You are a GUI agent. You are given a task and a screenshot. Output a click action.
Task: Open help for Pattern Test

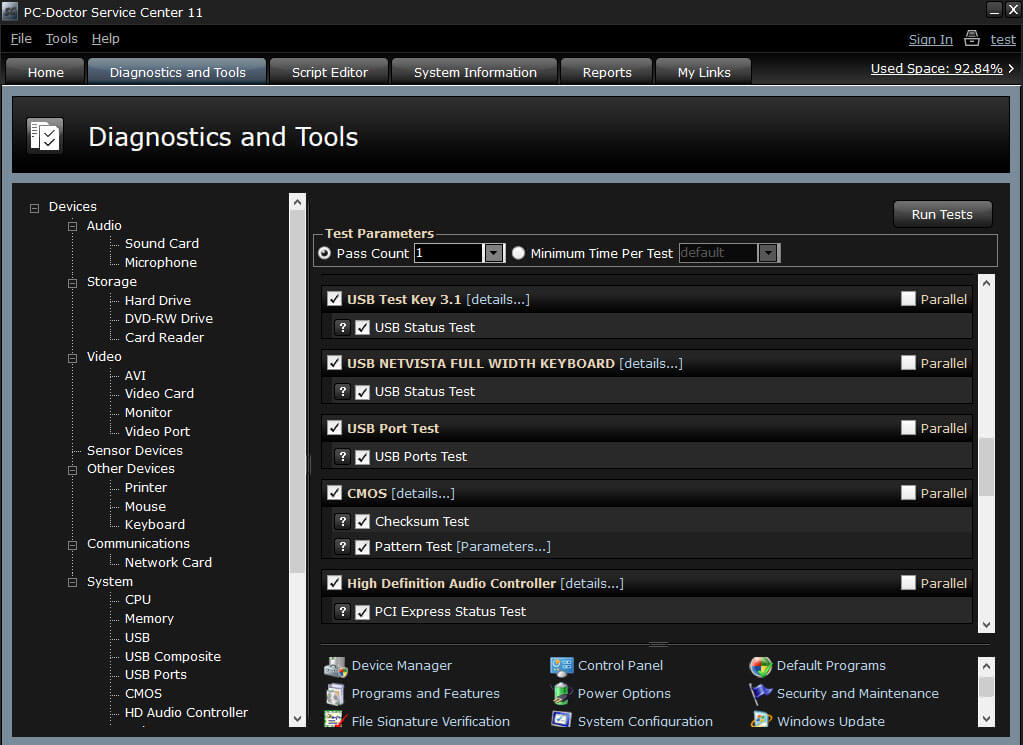point(342,546)
